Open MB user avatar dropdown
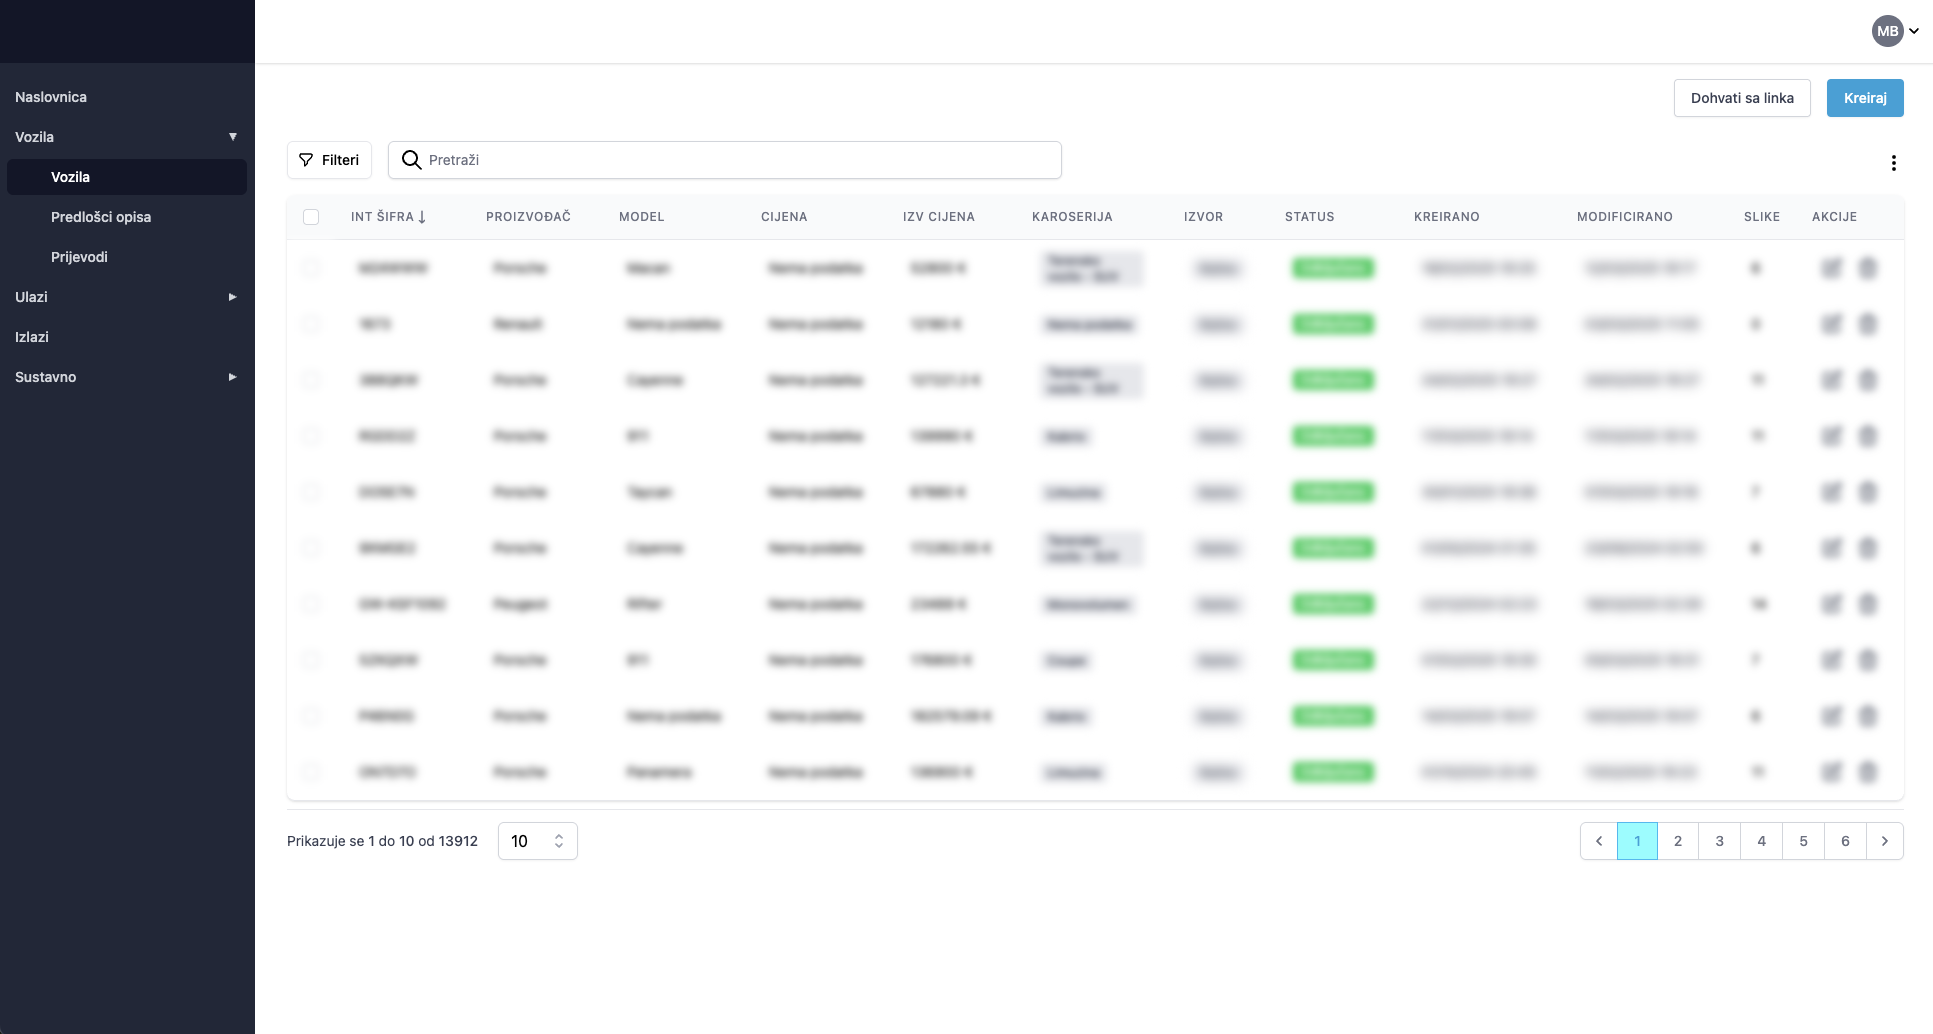The height and width of the screenshot is (1034, 1933). [1894, 31]
